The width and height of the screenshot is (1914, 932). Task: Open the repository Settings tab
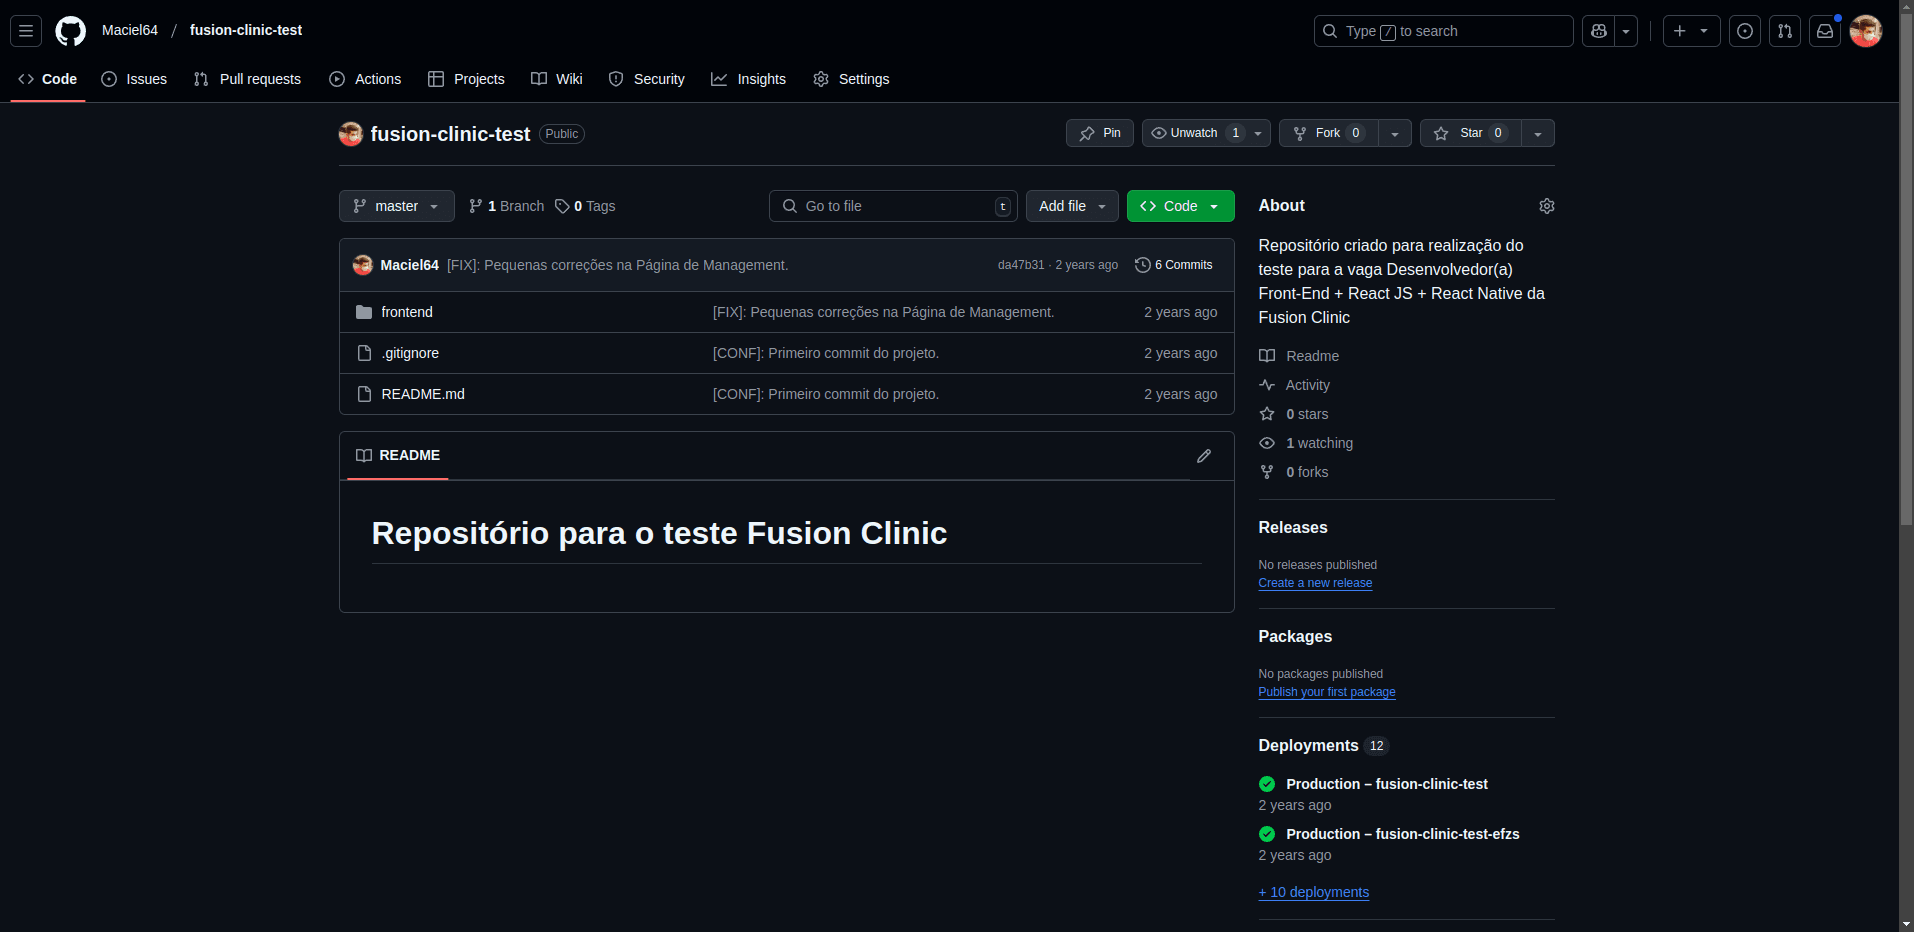click(x=851, y=79)
